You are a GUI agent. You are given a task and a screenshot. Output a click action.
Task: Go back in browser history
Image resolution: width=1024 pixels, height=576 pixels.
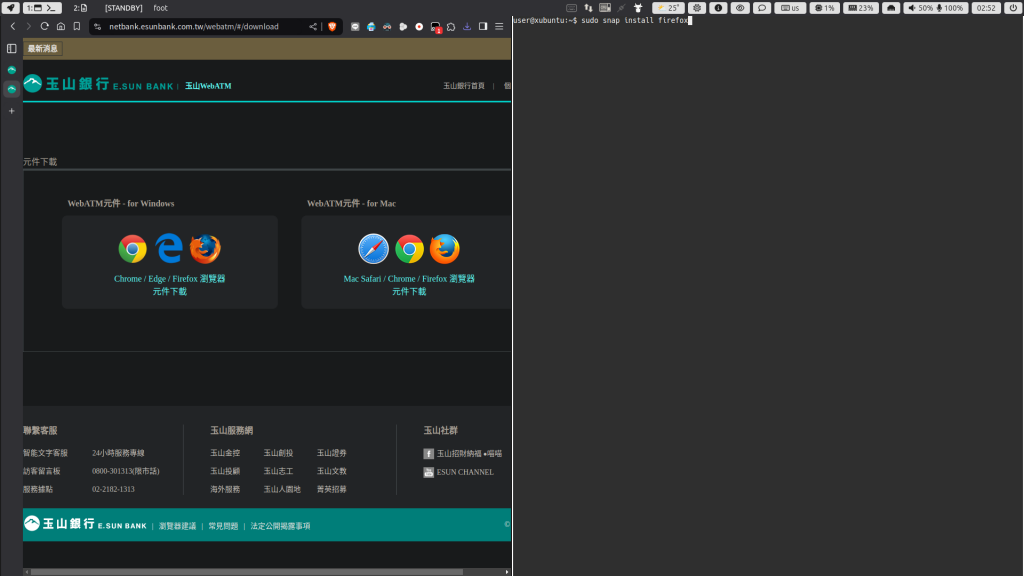tap(13, 27)
